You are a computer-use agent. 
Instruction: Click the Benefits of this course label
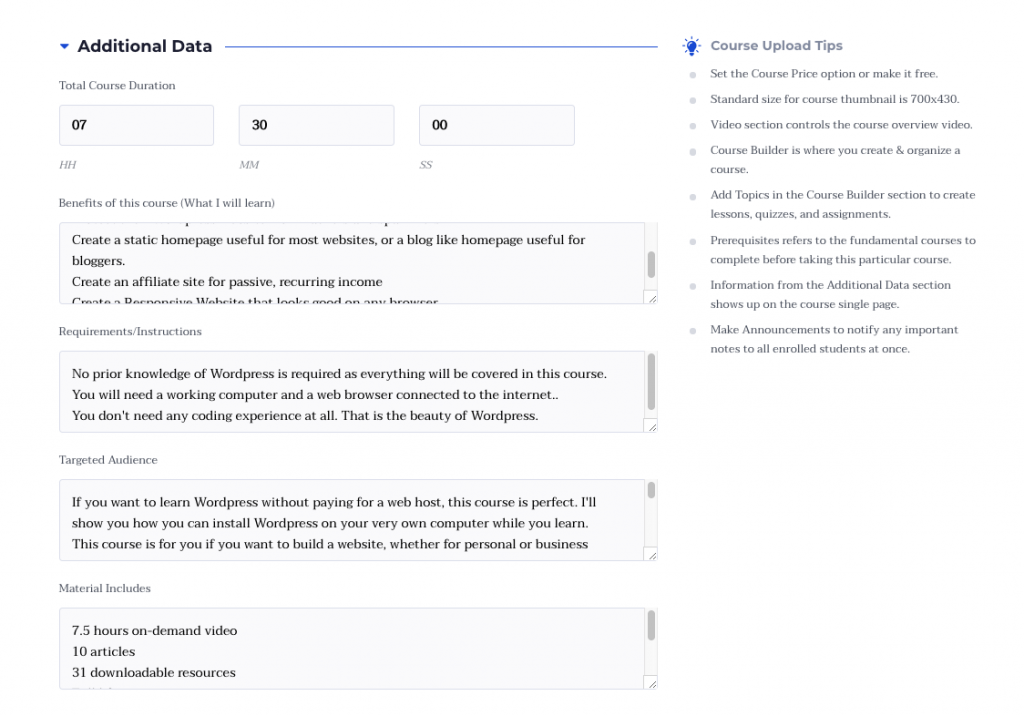click(x=167, y=203)
